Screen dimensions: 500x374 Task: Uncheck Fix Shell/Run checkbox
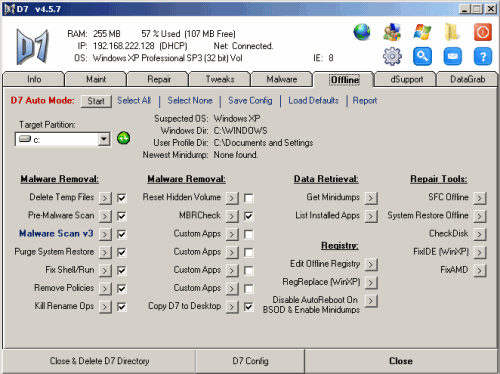(x=122, y=270)
